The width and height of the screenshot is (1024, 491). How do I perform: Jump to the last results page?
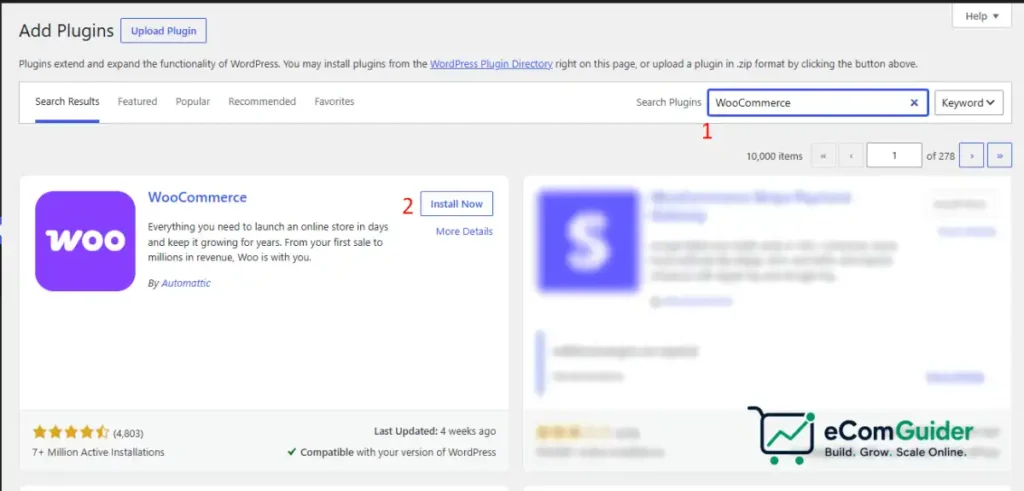(1000, 156)
